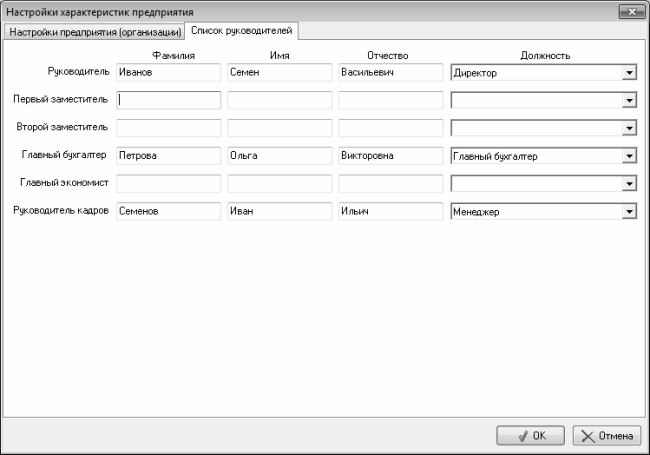Switch to Настройки предприятия (организации) tab
This screenshot has width=650, height=455.
pyautogui.click(x=95, y=32)
